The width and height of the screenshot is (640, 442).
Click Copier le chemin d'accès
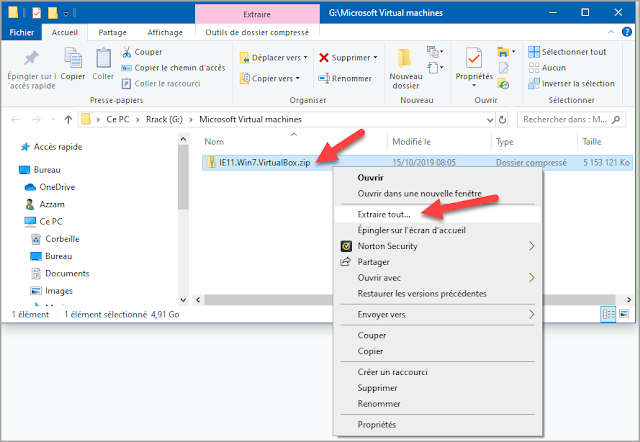click(173, 68)
